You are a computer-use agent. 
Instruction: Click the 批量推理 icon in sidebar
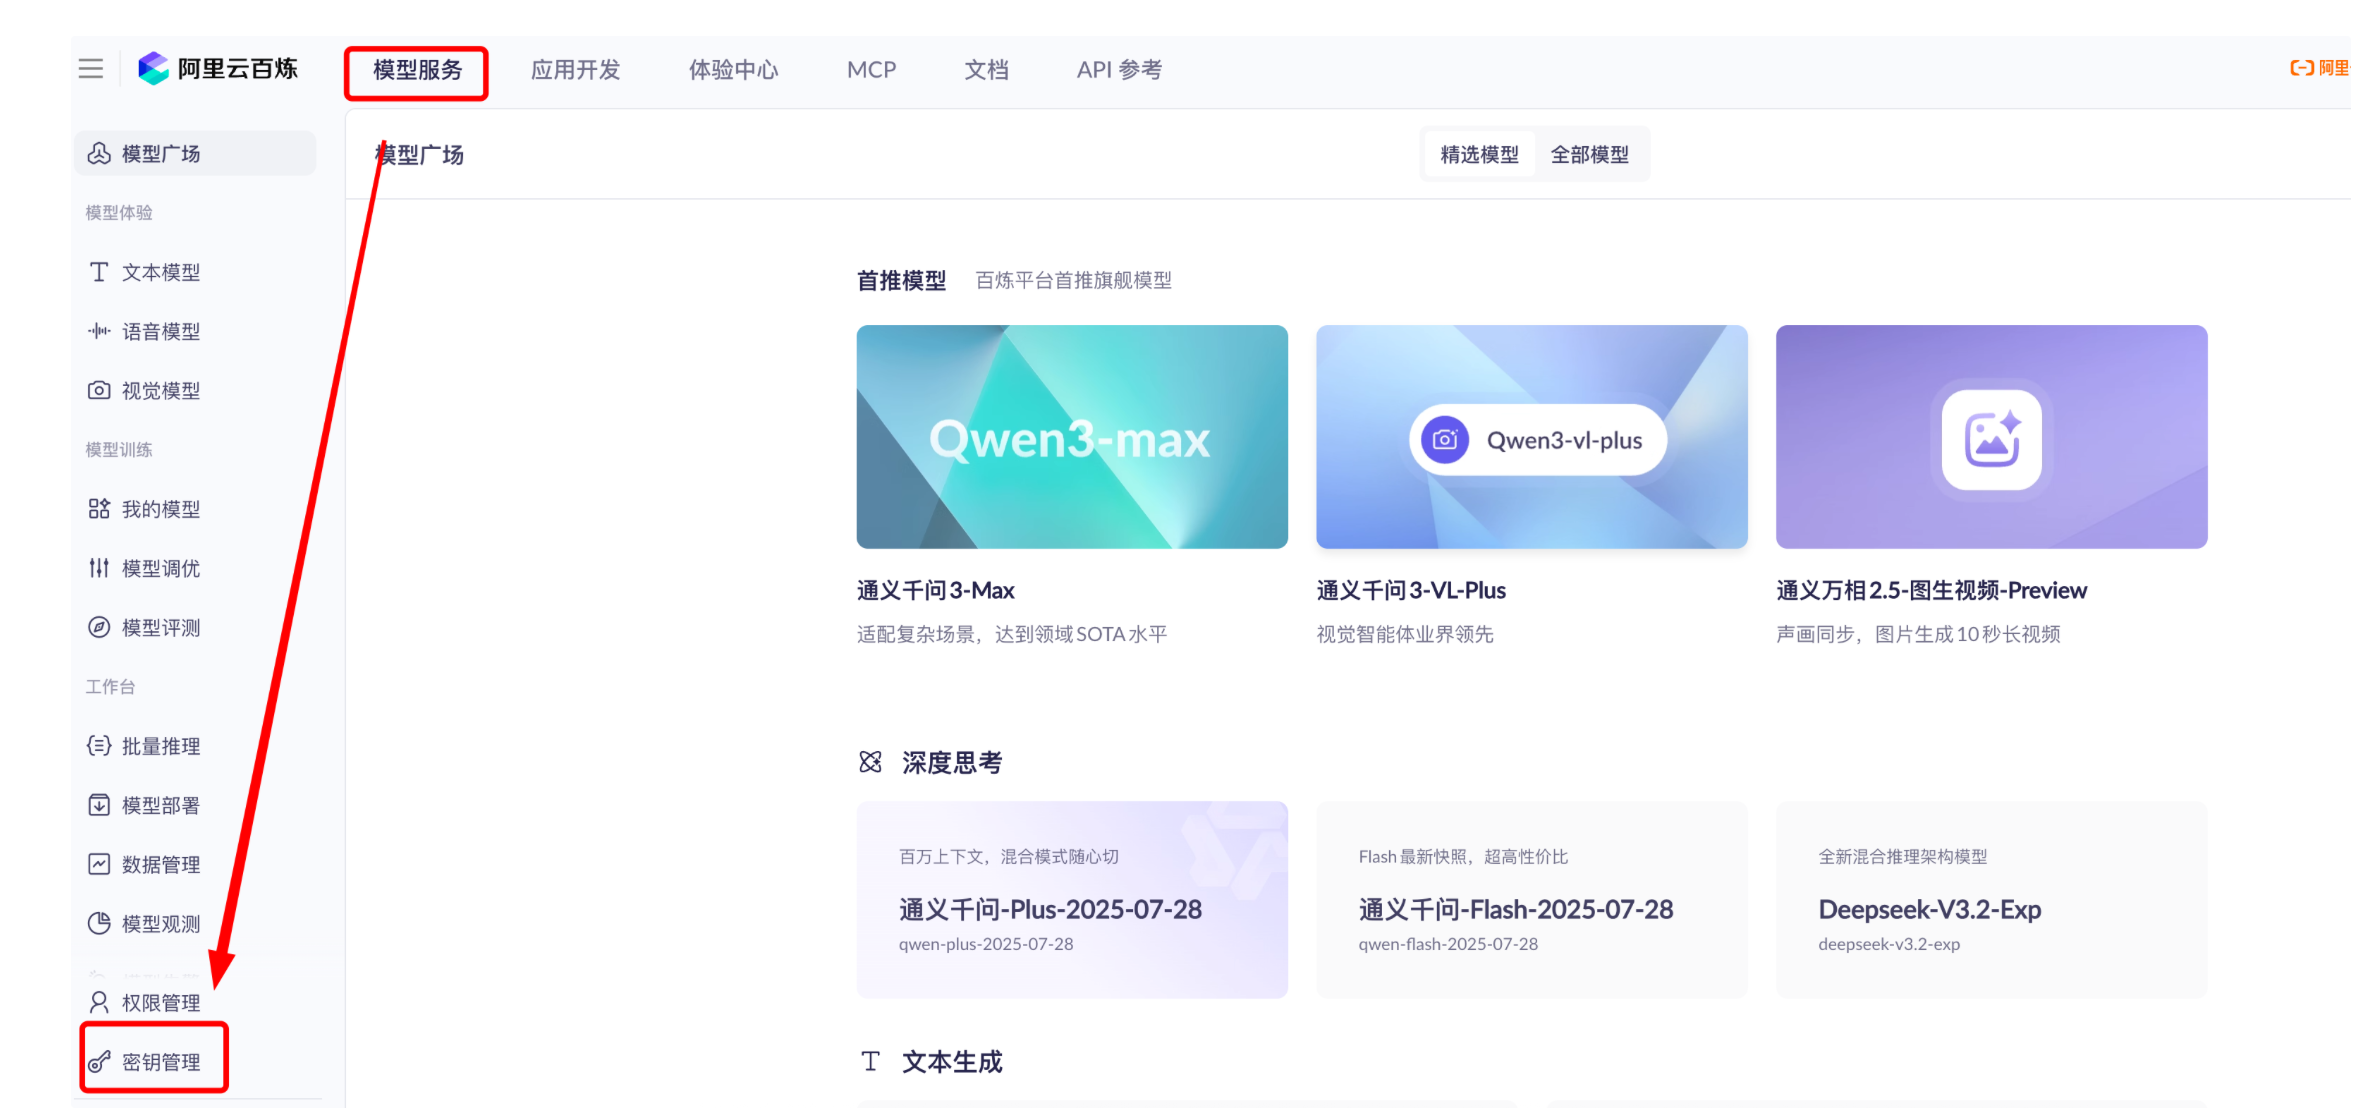tap(99, 745)
